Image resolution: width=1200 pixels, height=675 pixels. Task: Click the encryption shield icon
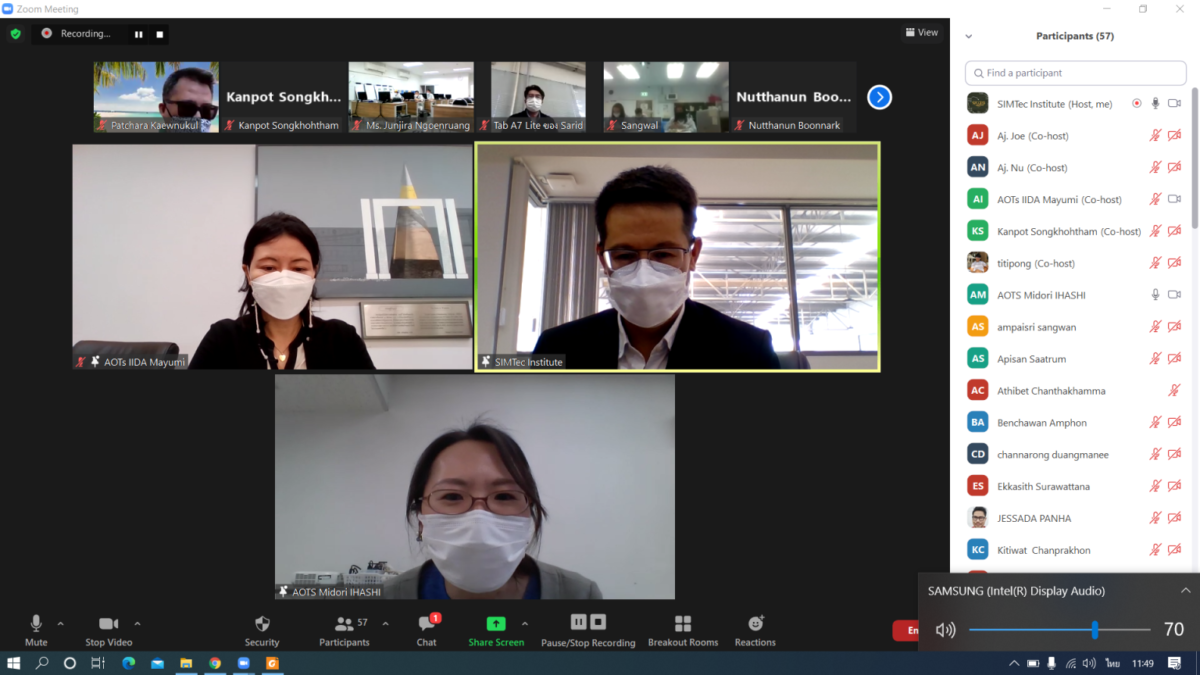[x=15, y=34]
